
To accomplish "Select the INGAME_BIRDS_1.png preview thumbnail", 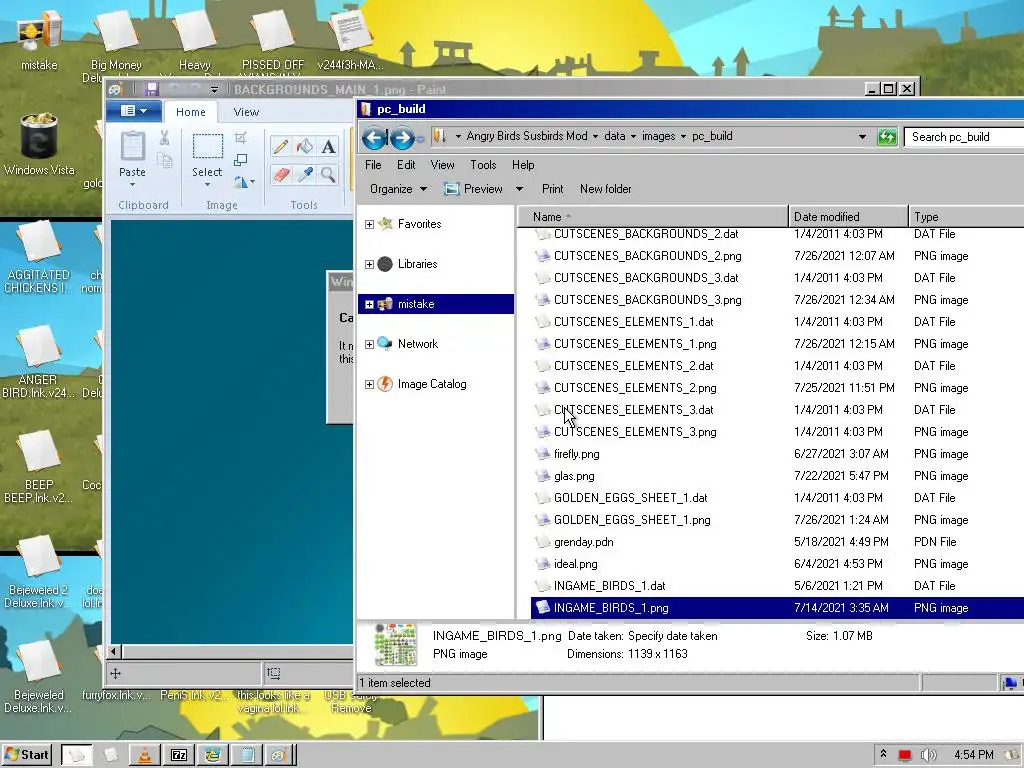I will click(x=396, y=645).
